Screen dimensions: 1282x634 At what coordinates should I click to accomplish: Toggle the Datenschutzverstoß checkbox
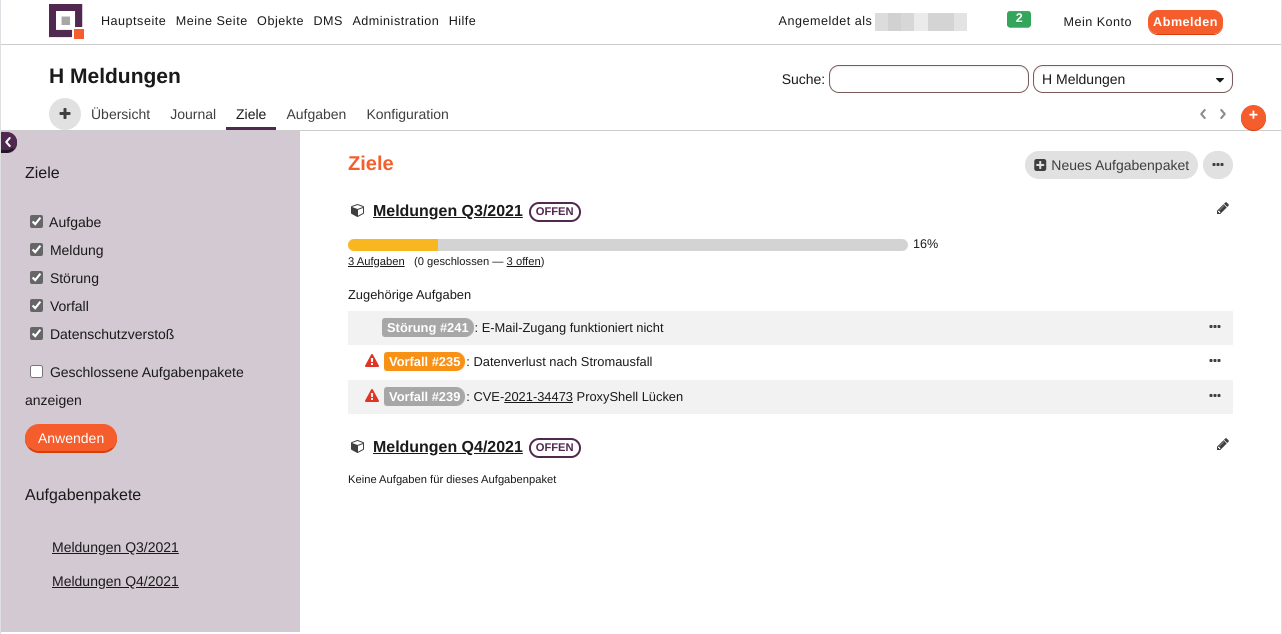click(37, 334)
